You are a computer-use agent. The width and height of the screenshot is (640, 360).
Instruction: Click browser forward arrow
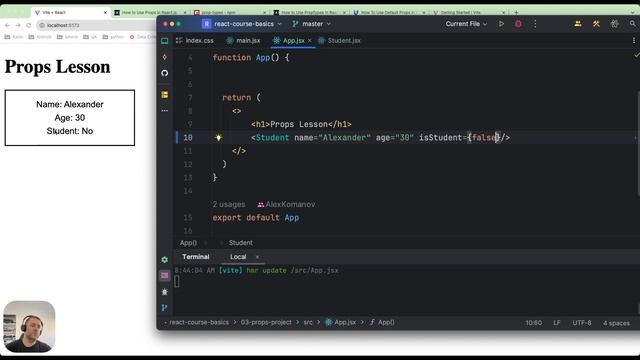coord(18,25)
